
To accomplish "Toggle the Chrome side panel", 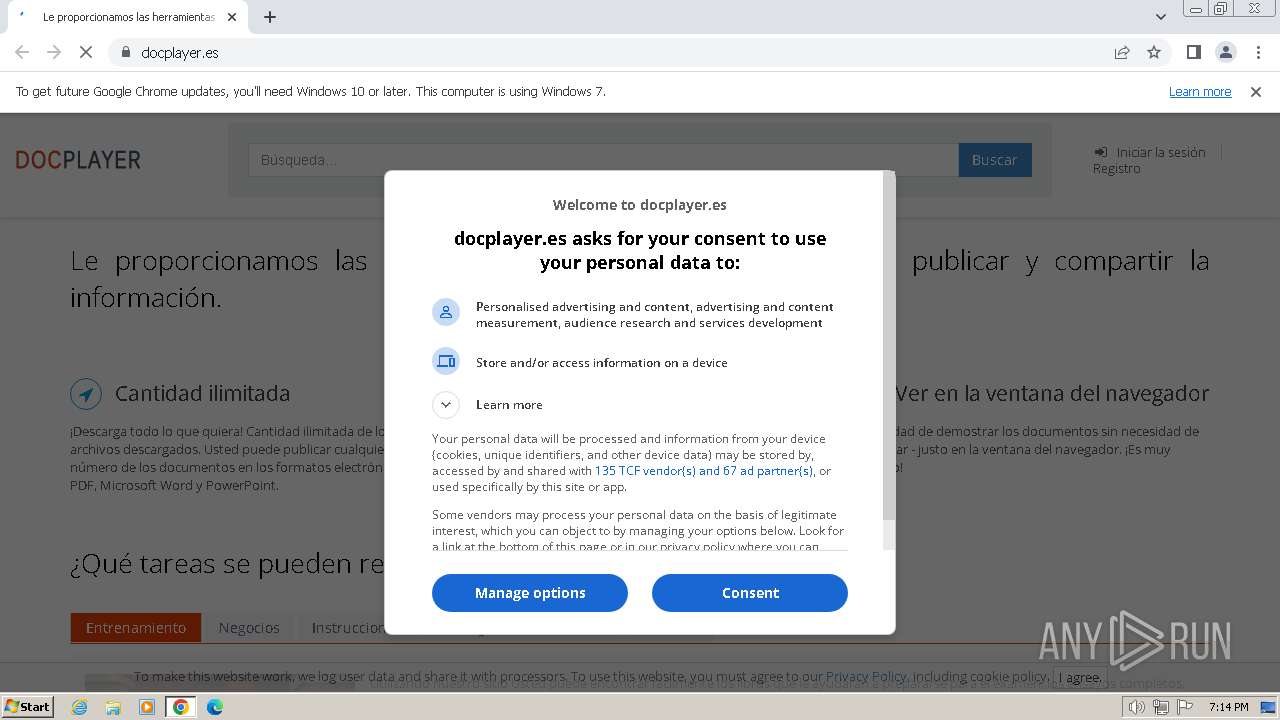I will coord(1193,53).
